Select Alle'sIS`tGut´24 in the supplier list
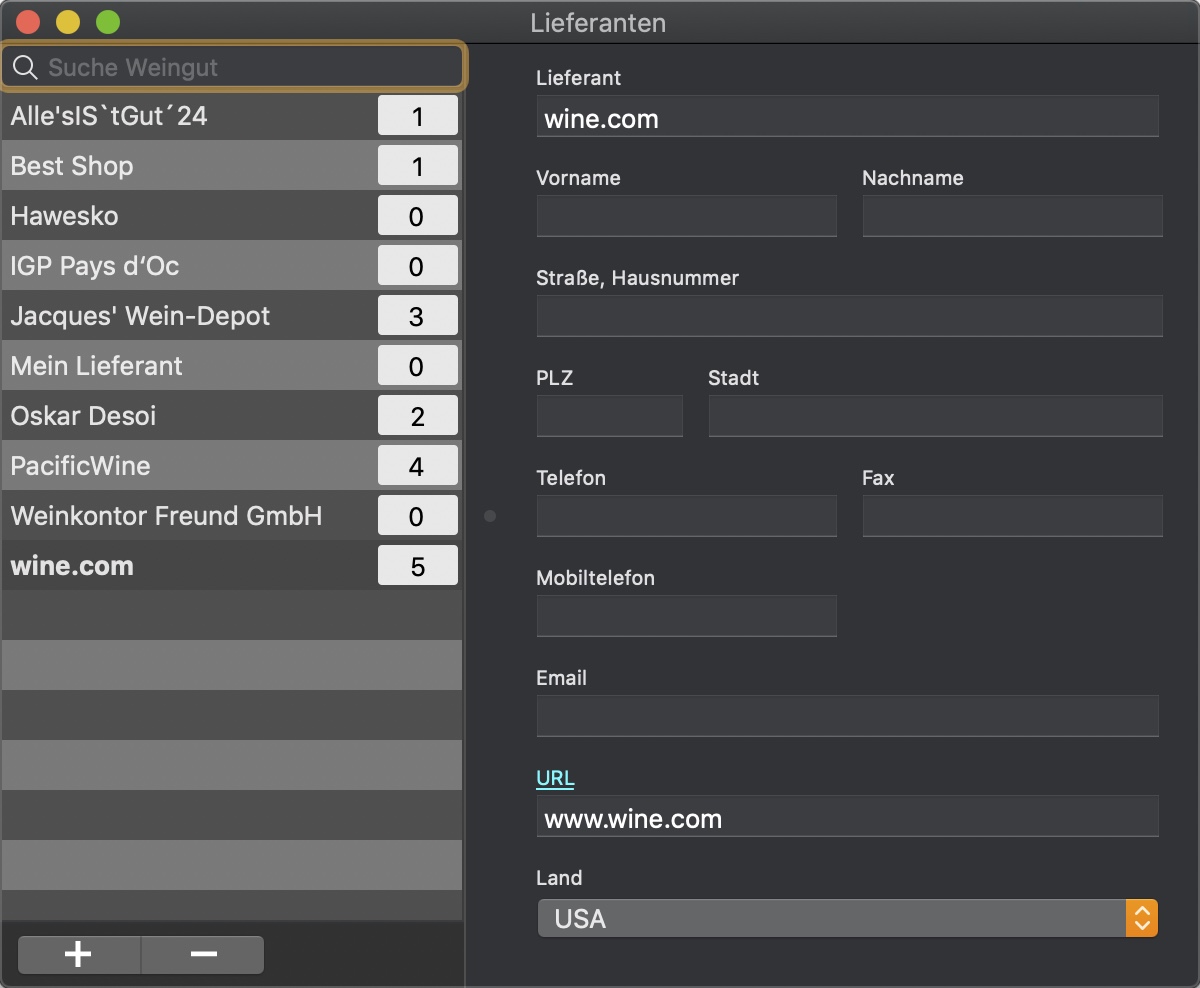This screenshot has height=988, width=1200. 232,116
